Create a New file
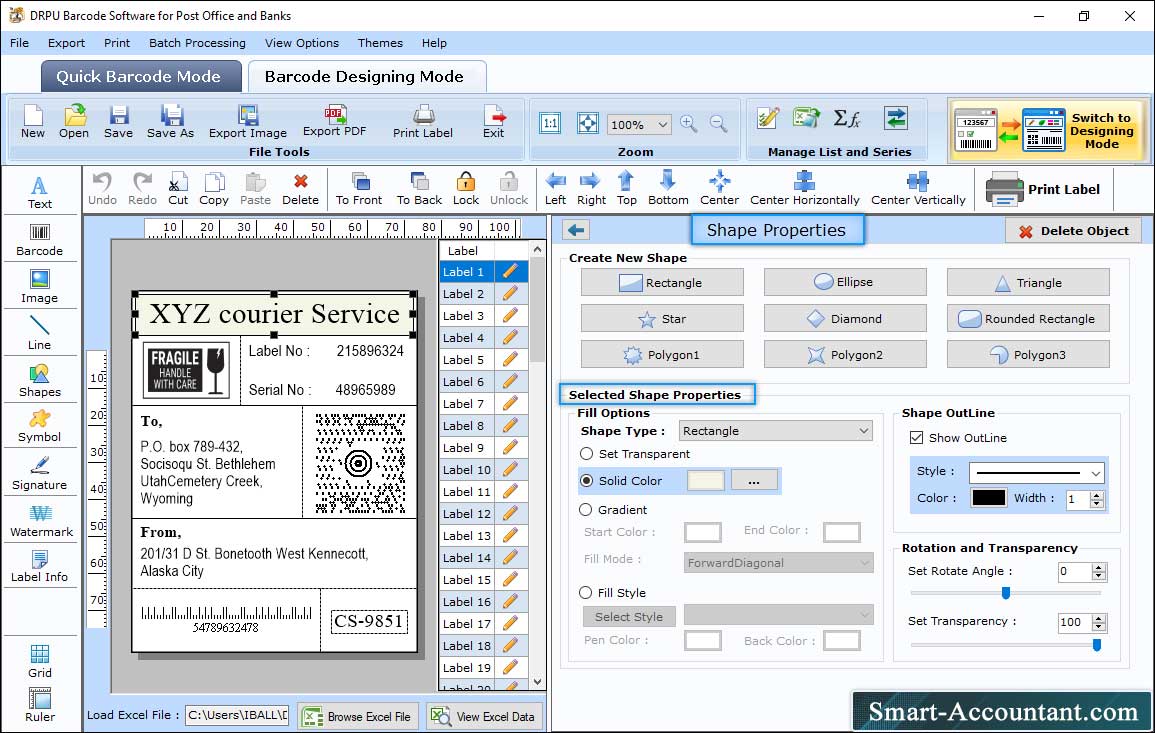1155x733 pixels. (x=32, y=122)
